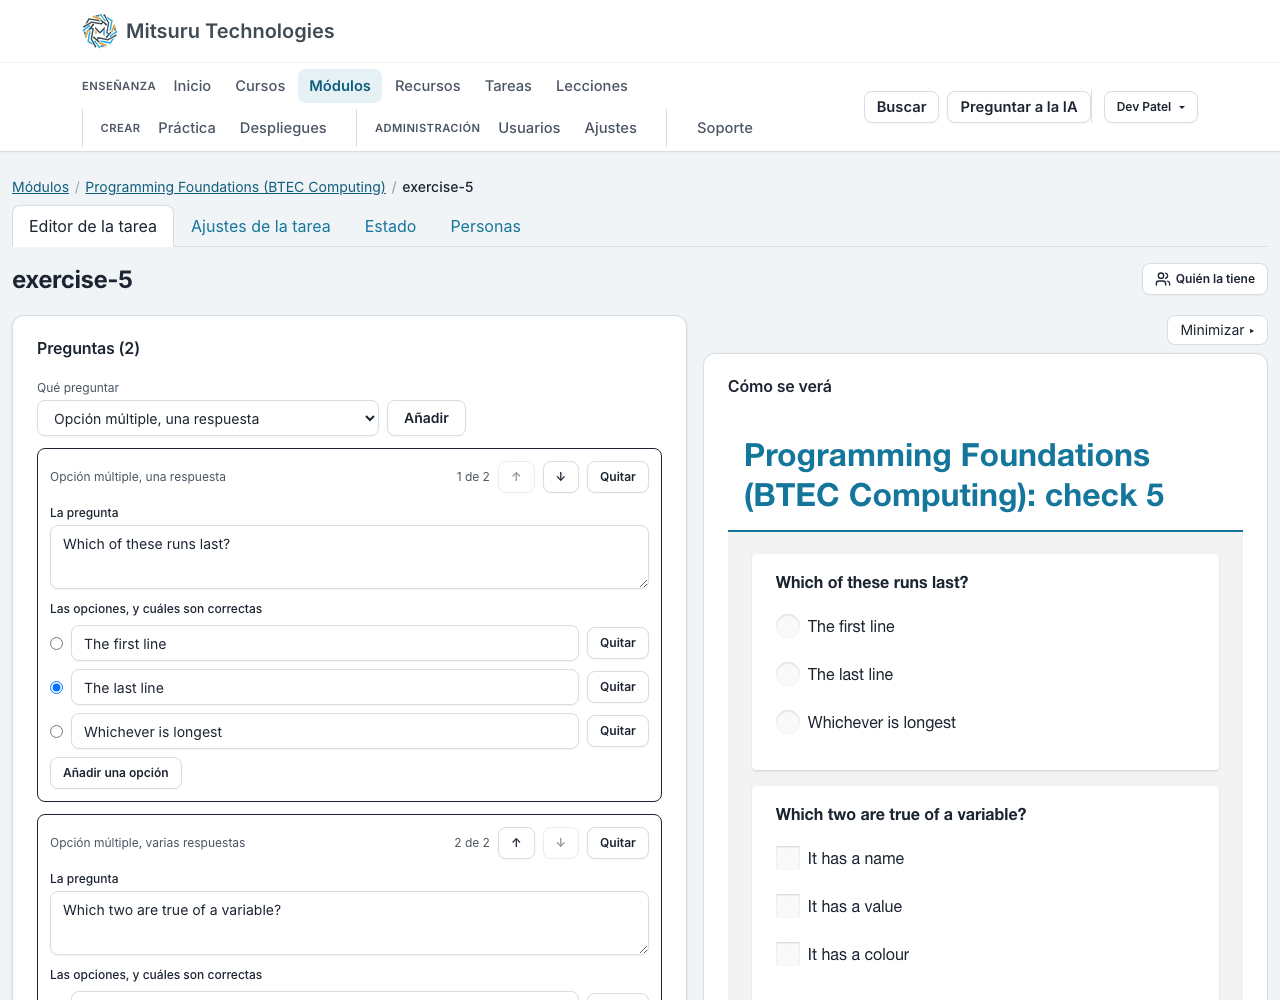Switch to Ajustes de la tarea tab

[x=261, y=226]
